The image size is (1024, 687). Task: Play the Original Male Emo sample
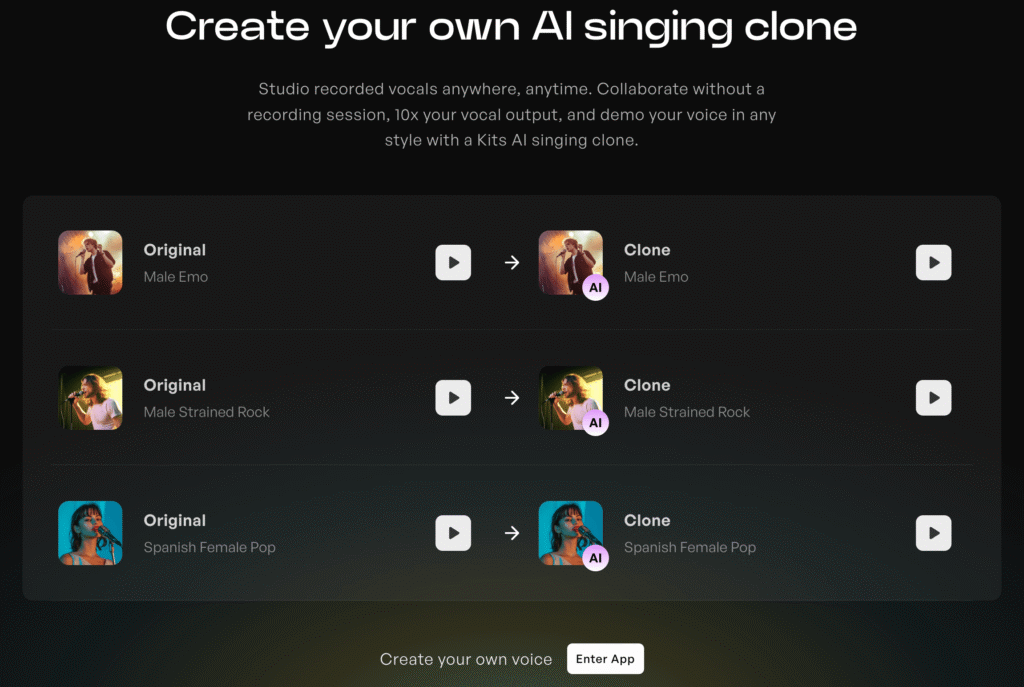[x=453, y=263]
